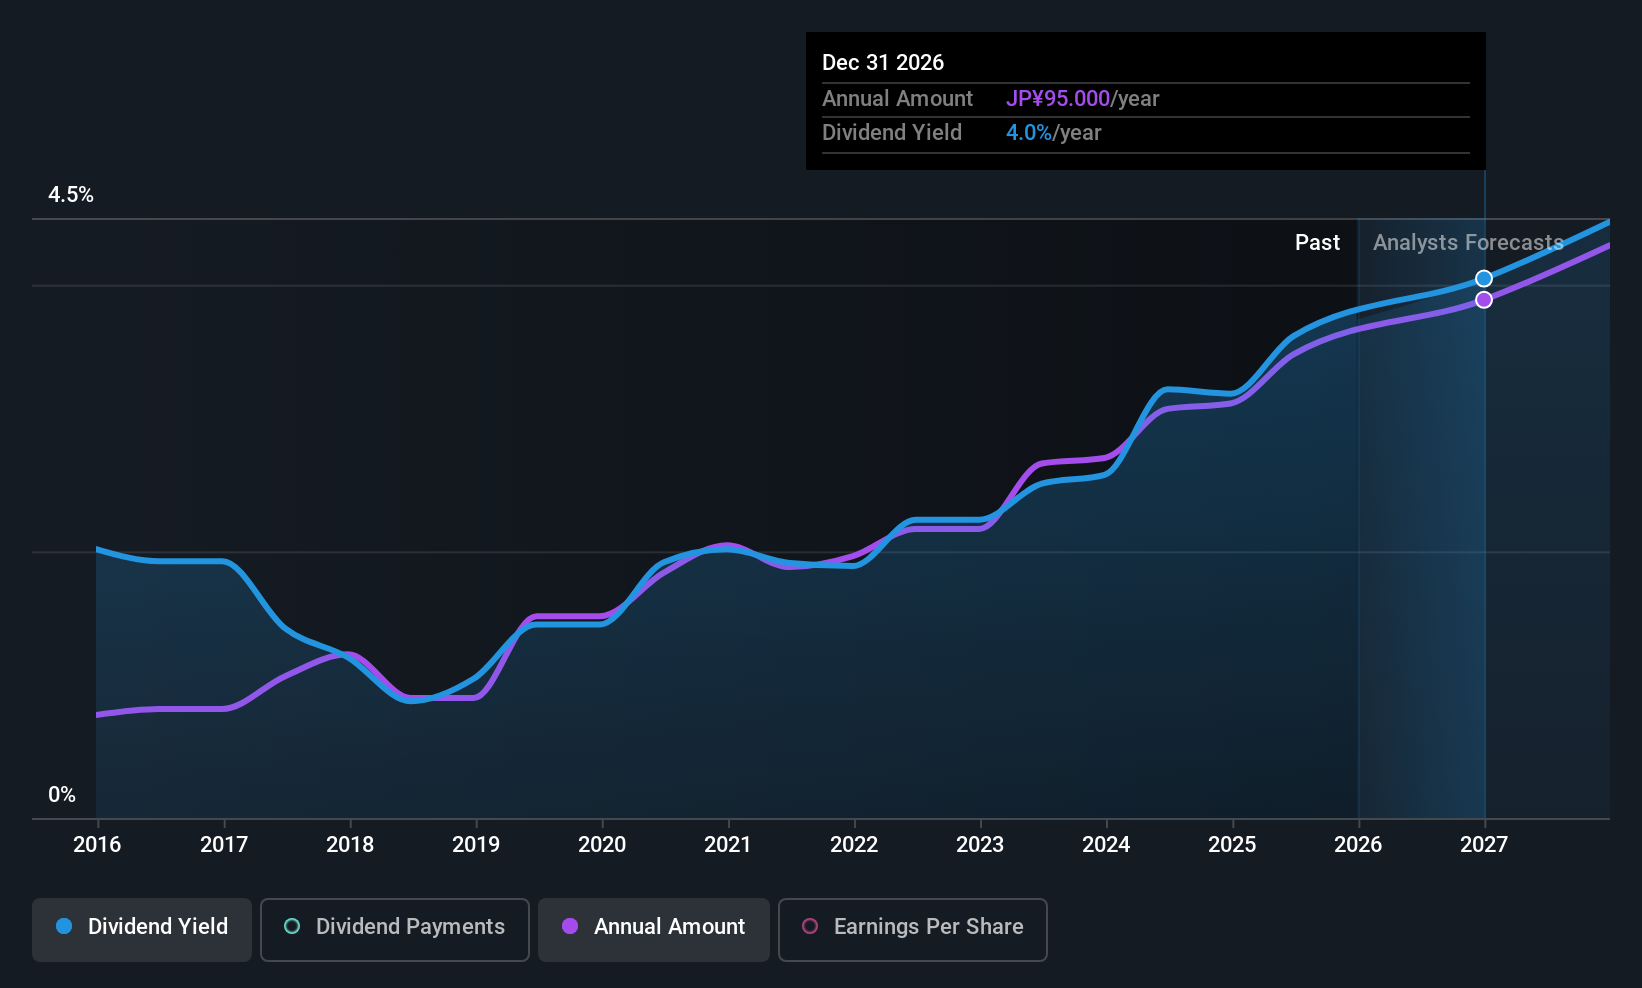This screenshot has height=988, width=1642.
Task: Click the 2016 x-axis label
Action: coord(97,845)
